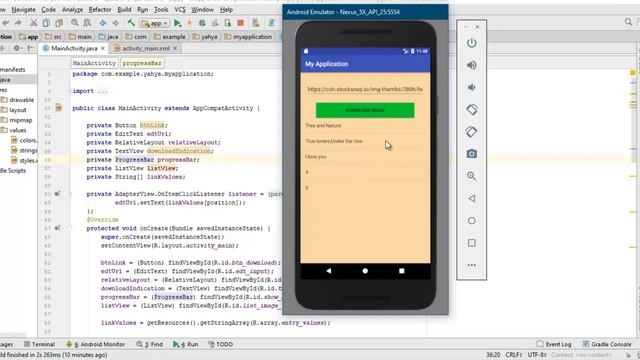
Task: Rotate the emulator left
Action: tap(471, 109)
